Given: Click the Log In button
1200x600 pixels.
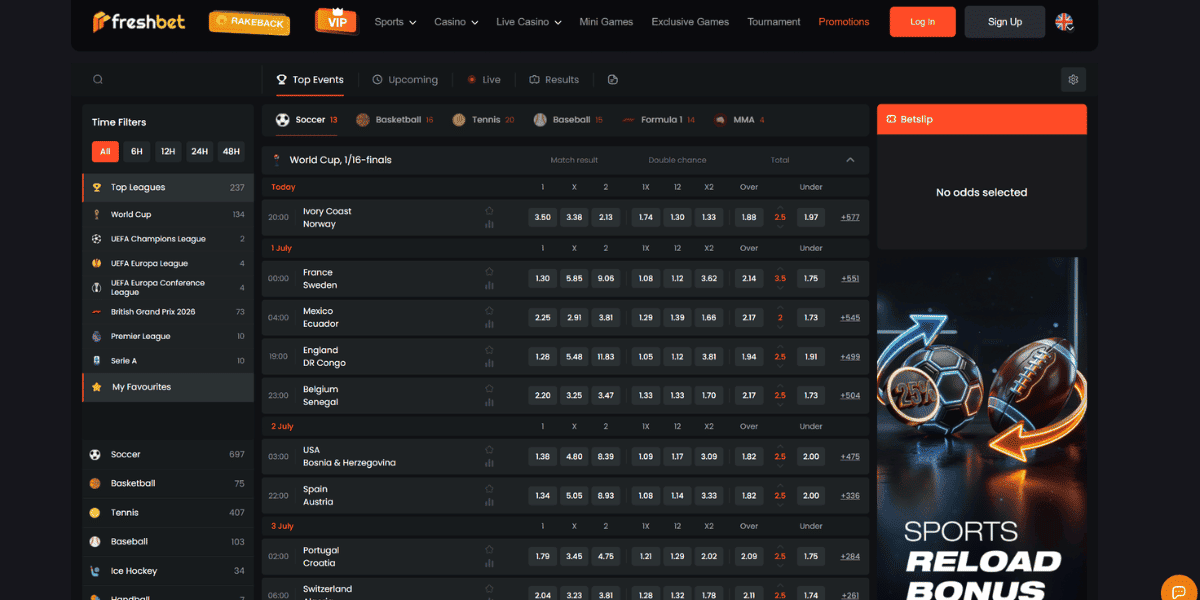Looking at the screenshot, I should (x=923, y=22).
